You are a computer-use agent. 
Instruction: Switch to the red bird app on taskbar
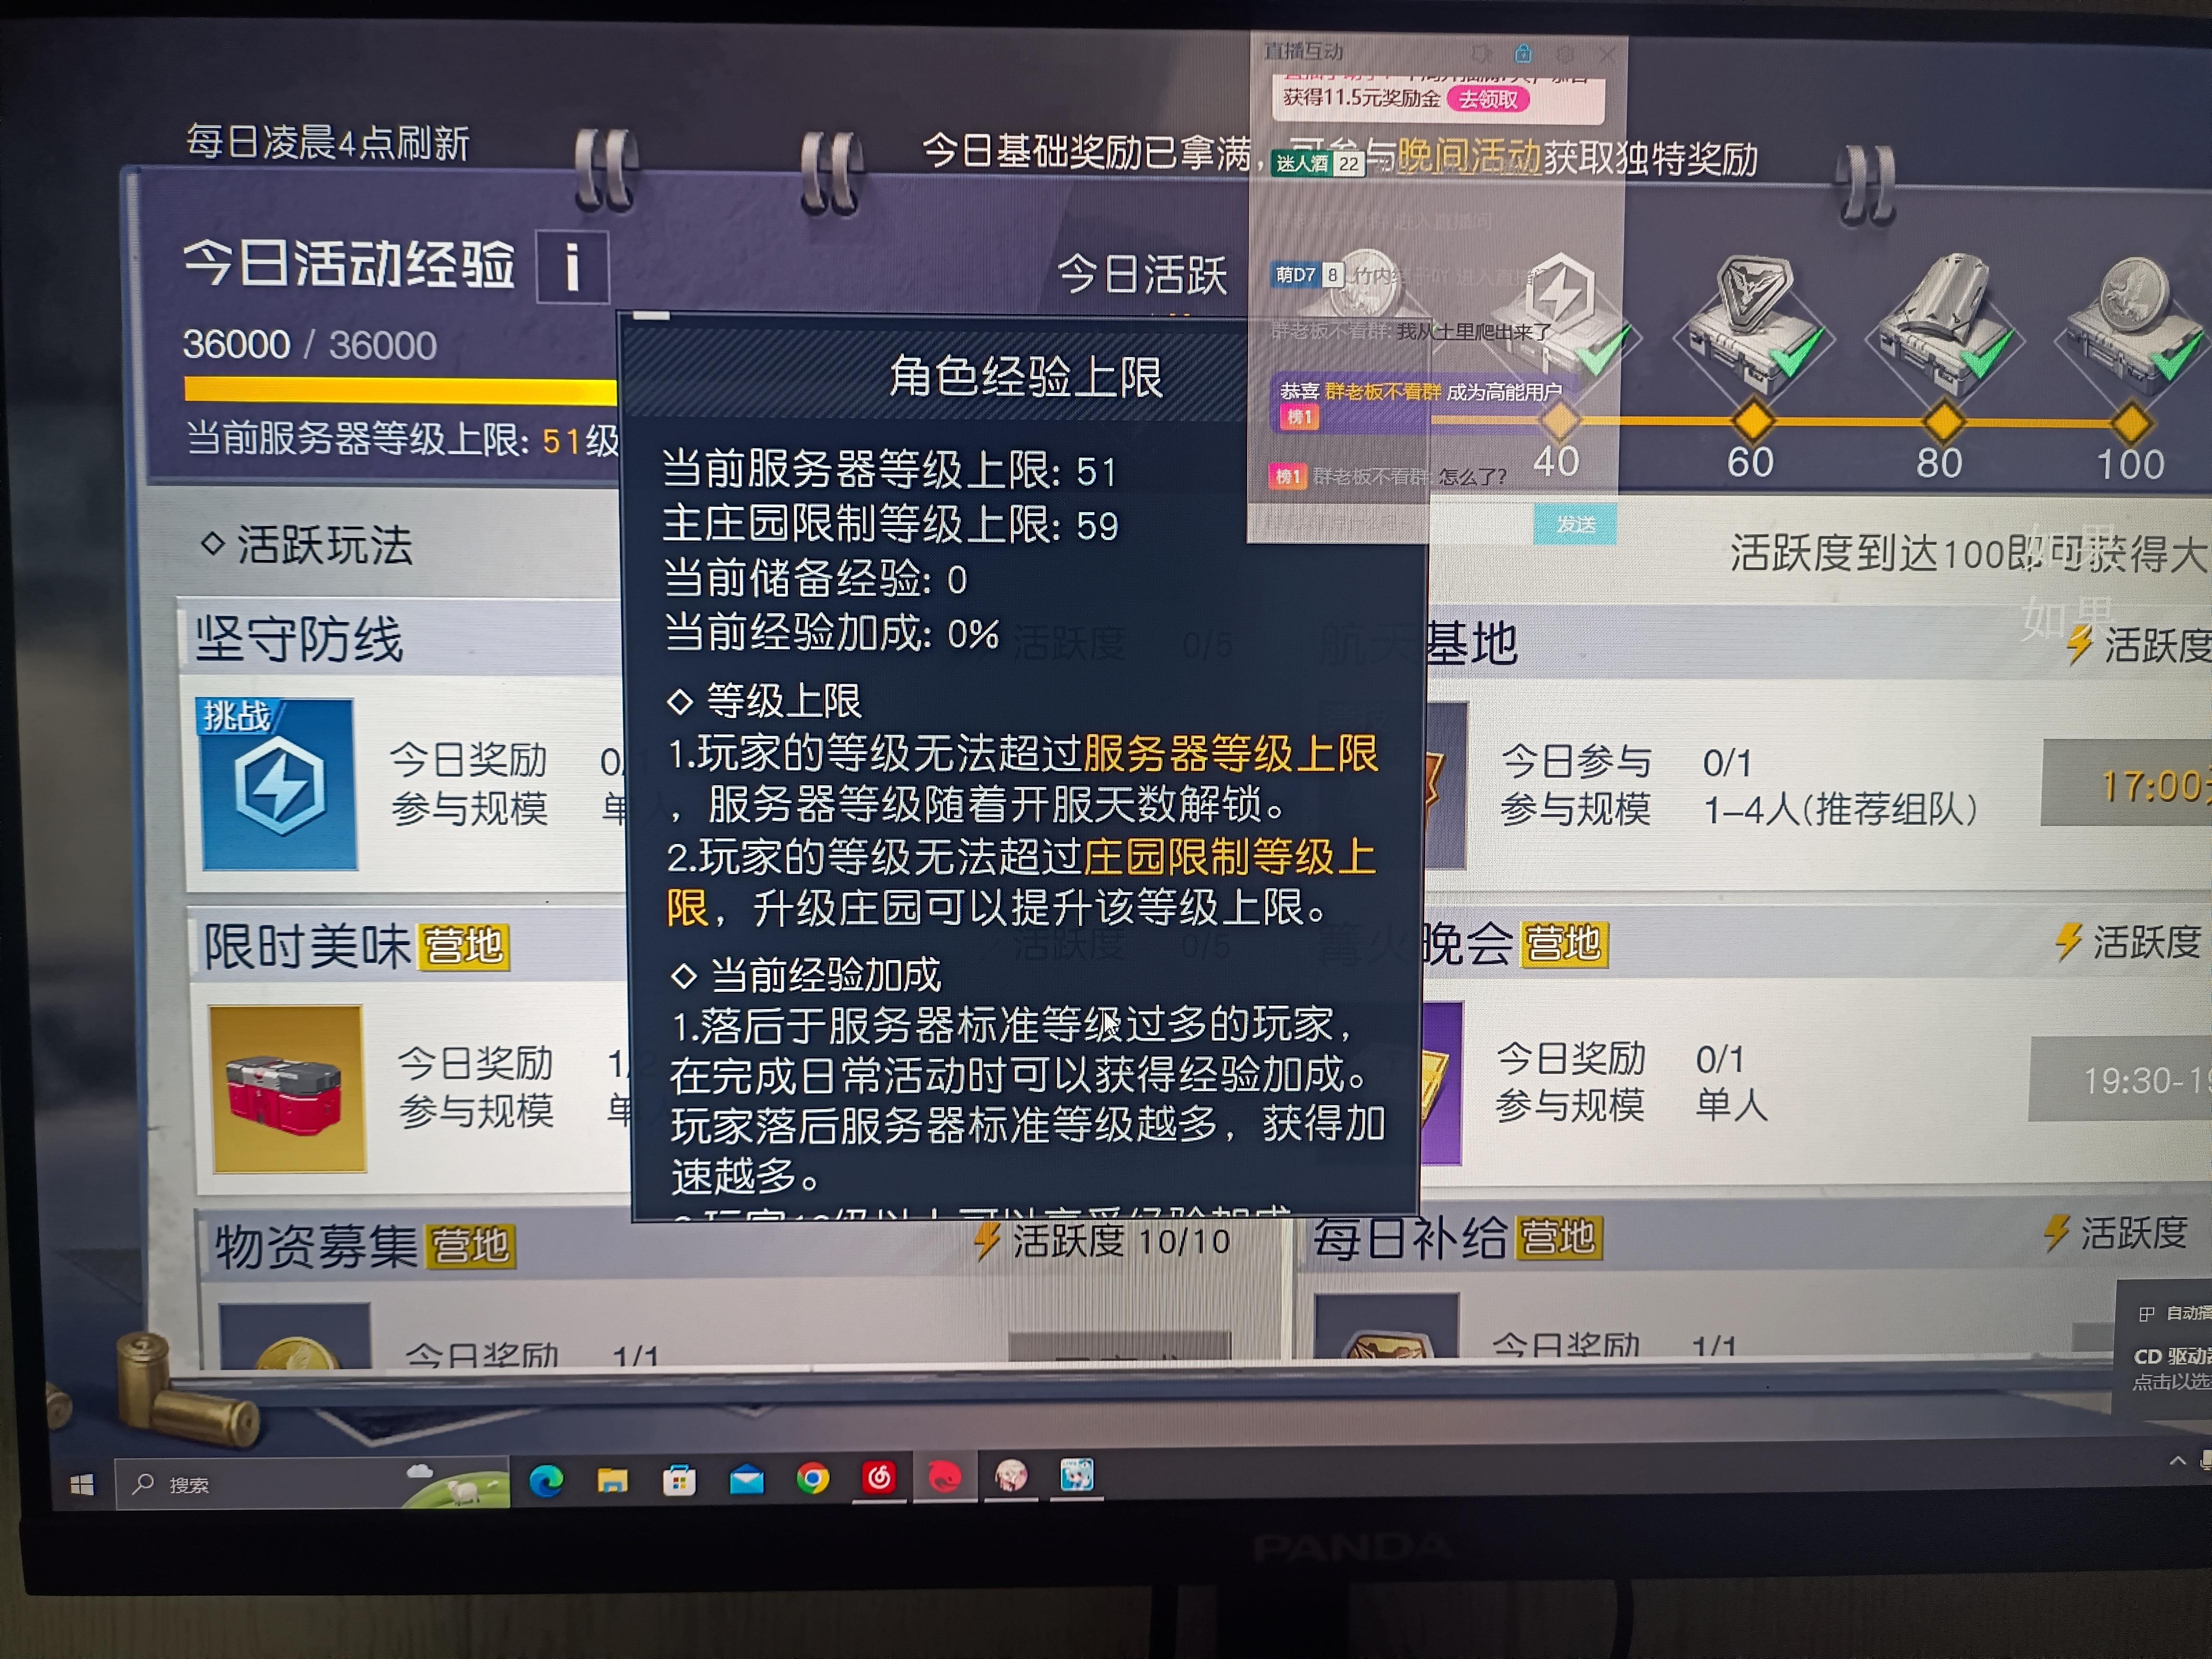[x=945, y=1477]
